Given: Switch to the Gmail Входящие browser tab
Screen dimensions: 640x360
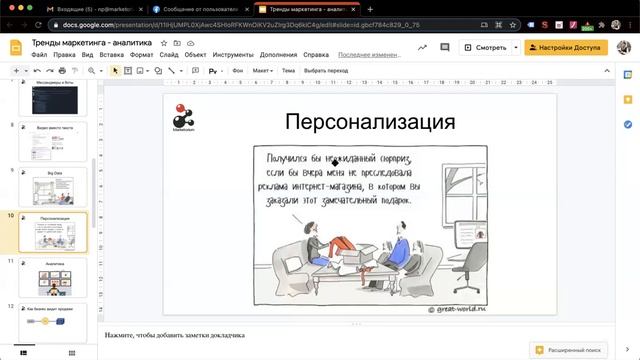Looking at the screenshot, I should [x=94, y=9].
